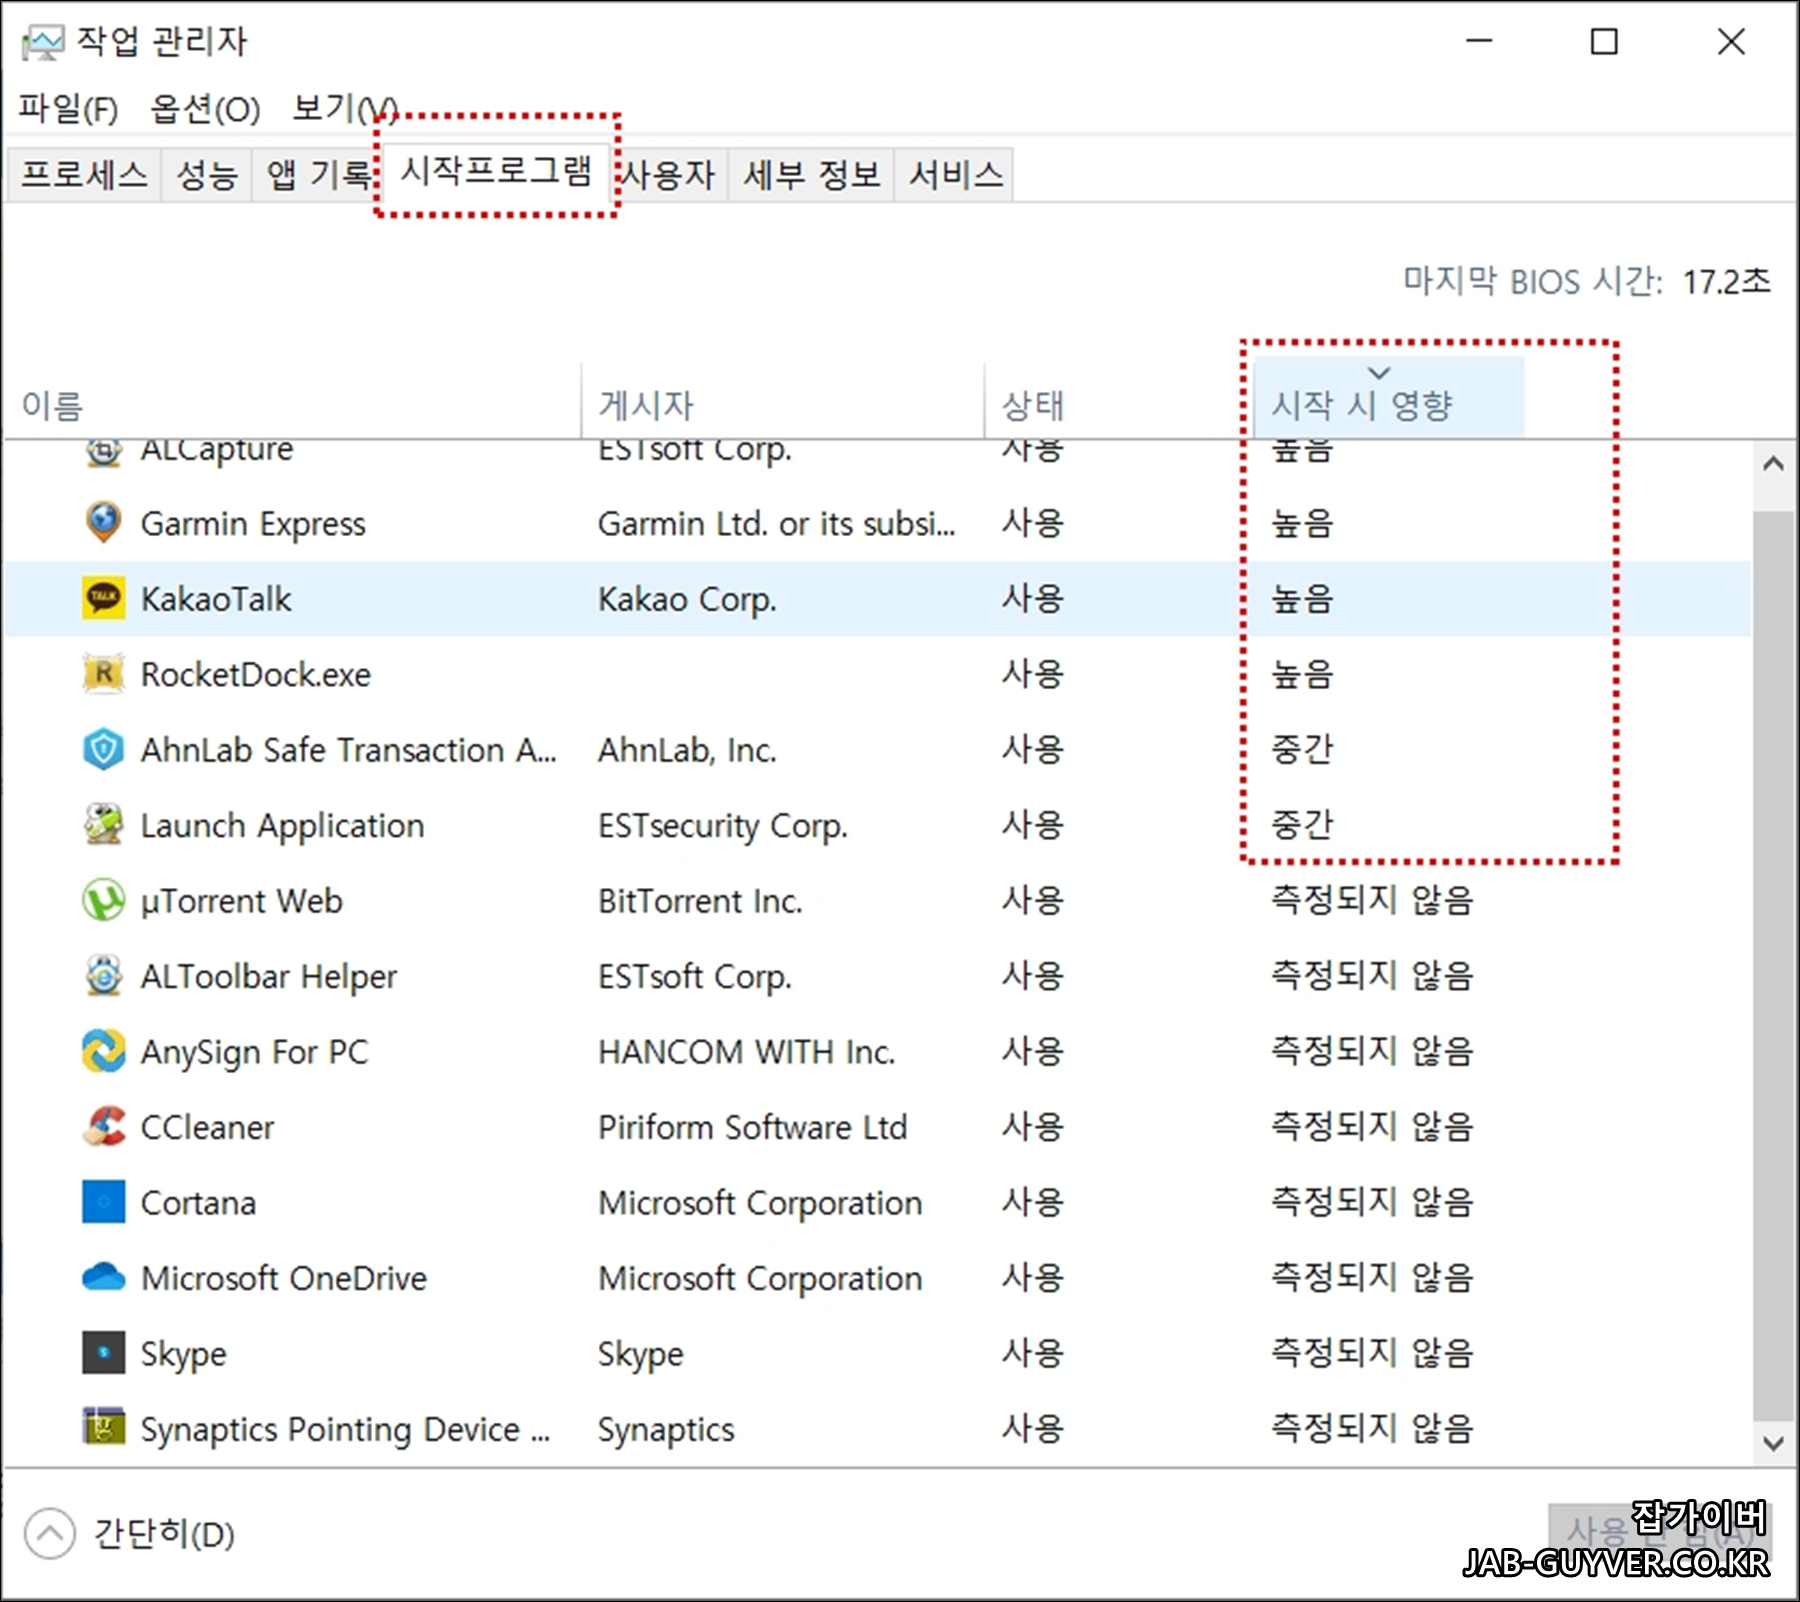Click the Task Manager title bar icon
This screenshot has height=1602, width=1800.
pyautogui.click(x=43, y=42)
